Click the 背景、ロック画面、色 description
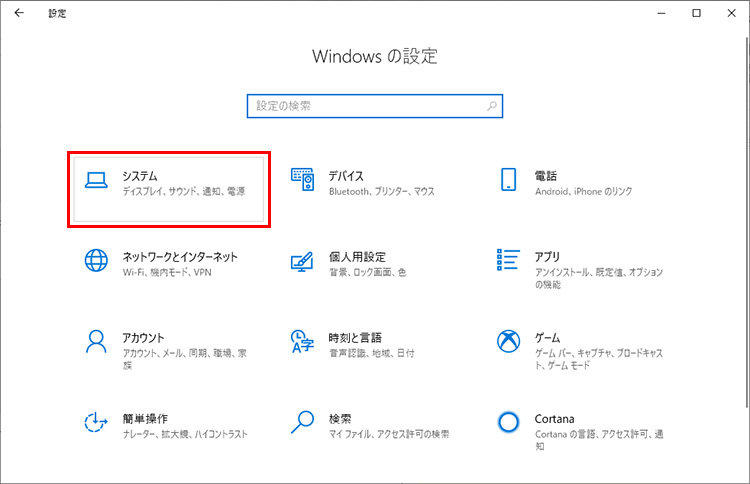 [x=367, y=272]
